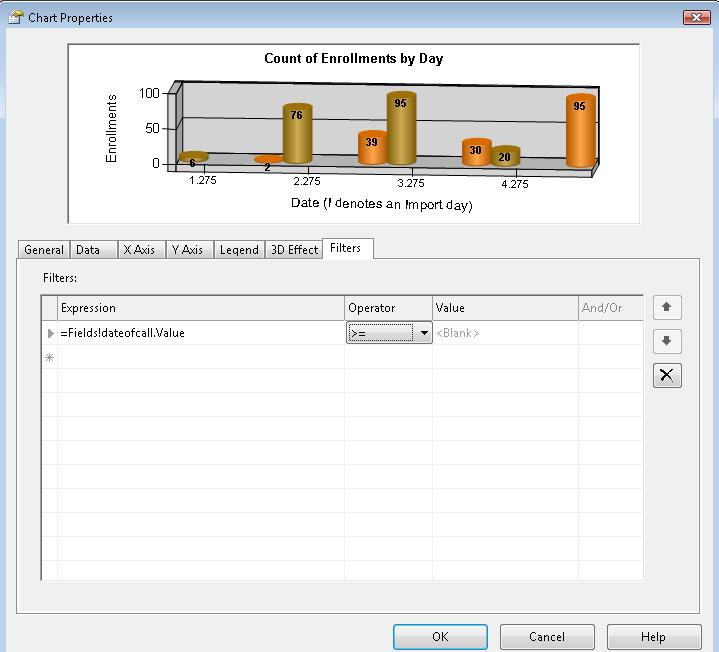
Task: Click the move filter down arrow button
Action: tap(666, 342)
